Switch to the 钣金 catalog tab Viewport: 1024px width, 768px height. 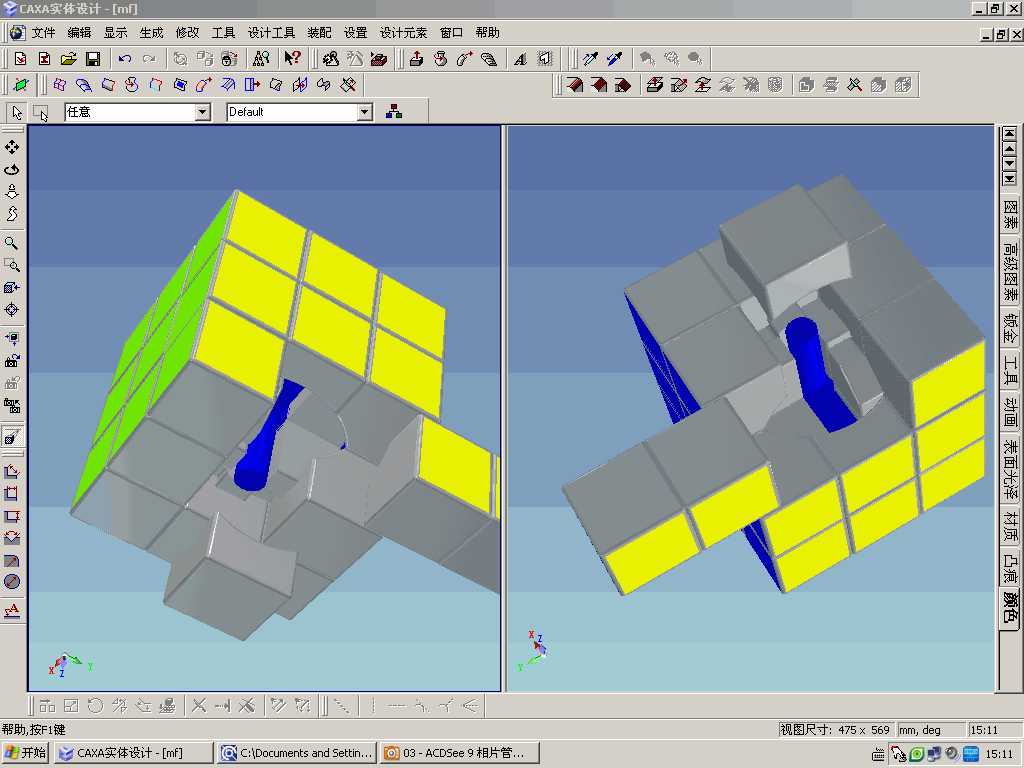(1010, 328)
